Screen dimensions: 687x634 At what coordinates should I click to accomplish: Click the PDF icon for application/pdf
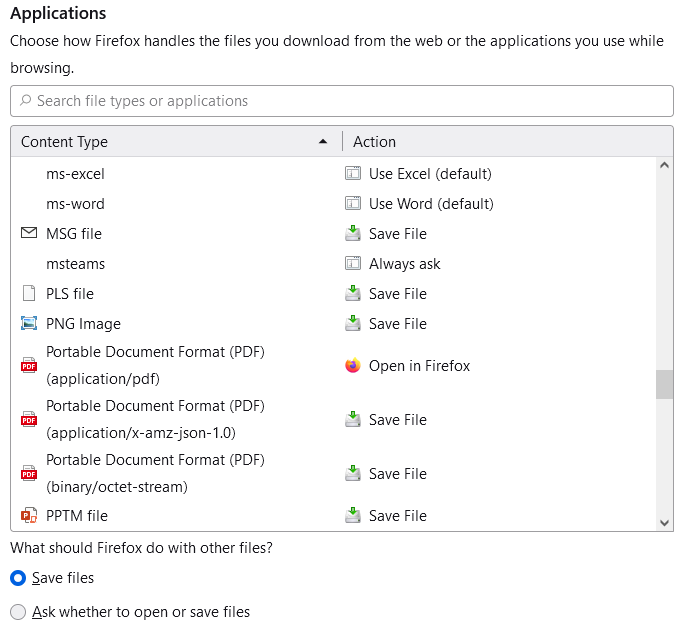pyautogui.click(x=28, y=366)
